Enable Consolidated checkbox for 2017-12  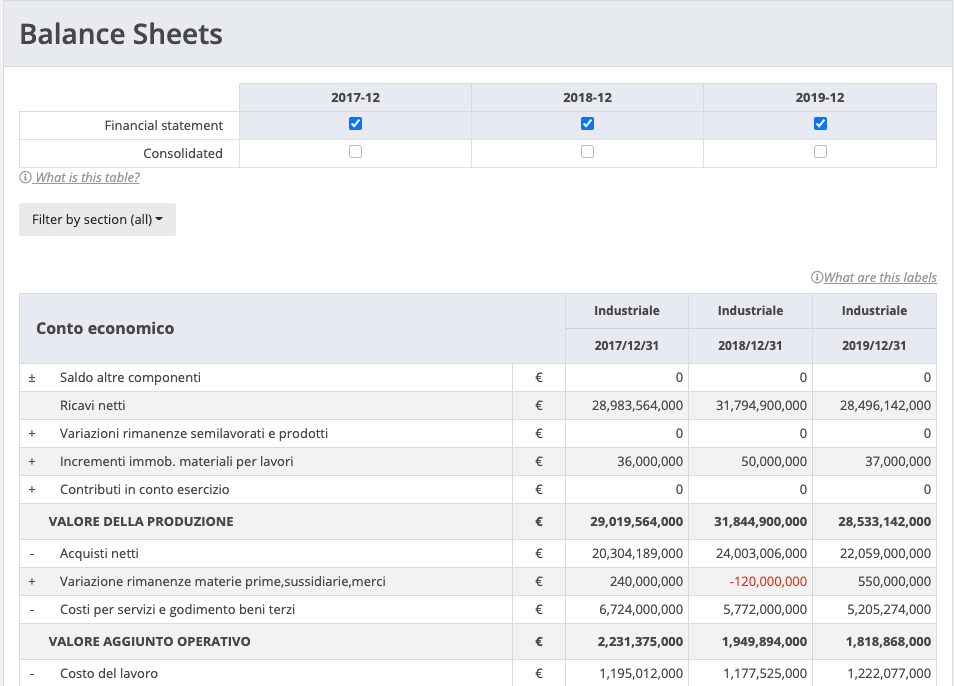click(355, 152)
